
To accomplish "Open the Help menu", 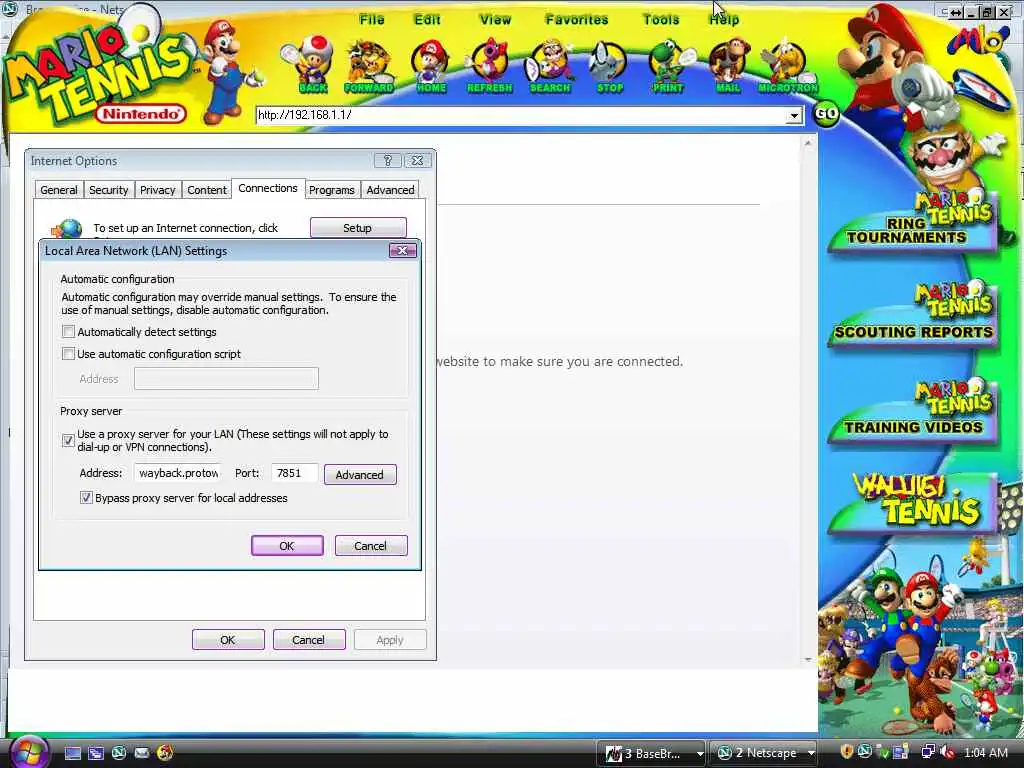I will 724,20.
